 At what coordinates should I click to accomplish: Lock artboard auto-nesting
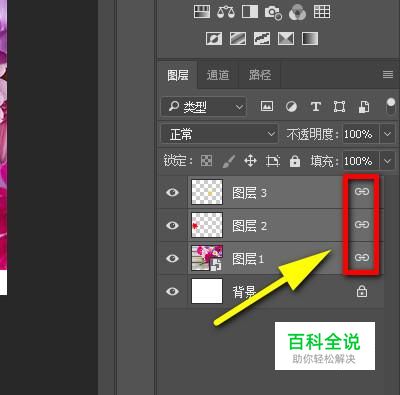coord(273,161)
